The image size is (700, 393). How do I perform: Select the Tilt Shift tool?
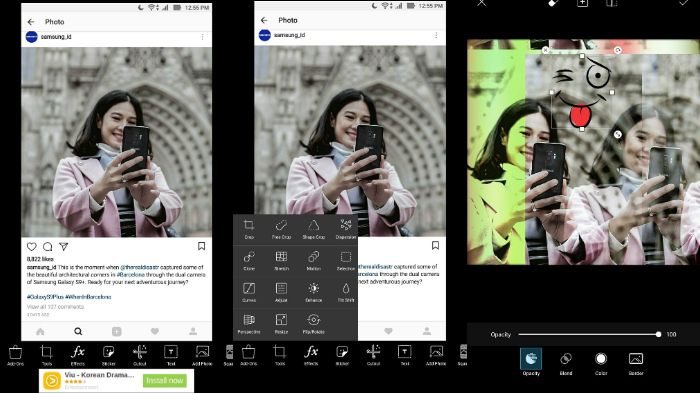pyautogui.click(x=346, y=292)
